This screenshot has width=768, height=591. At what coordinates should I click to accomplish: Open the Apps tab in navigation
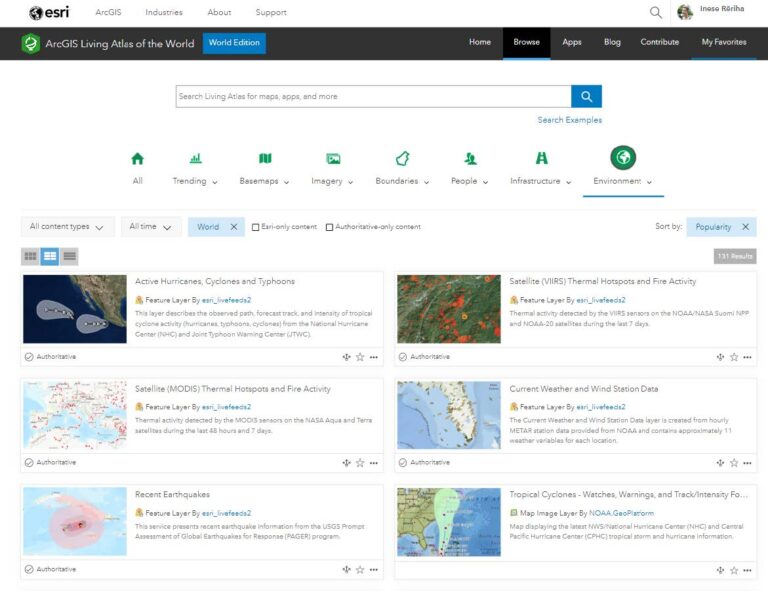pos(572,42)
